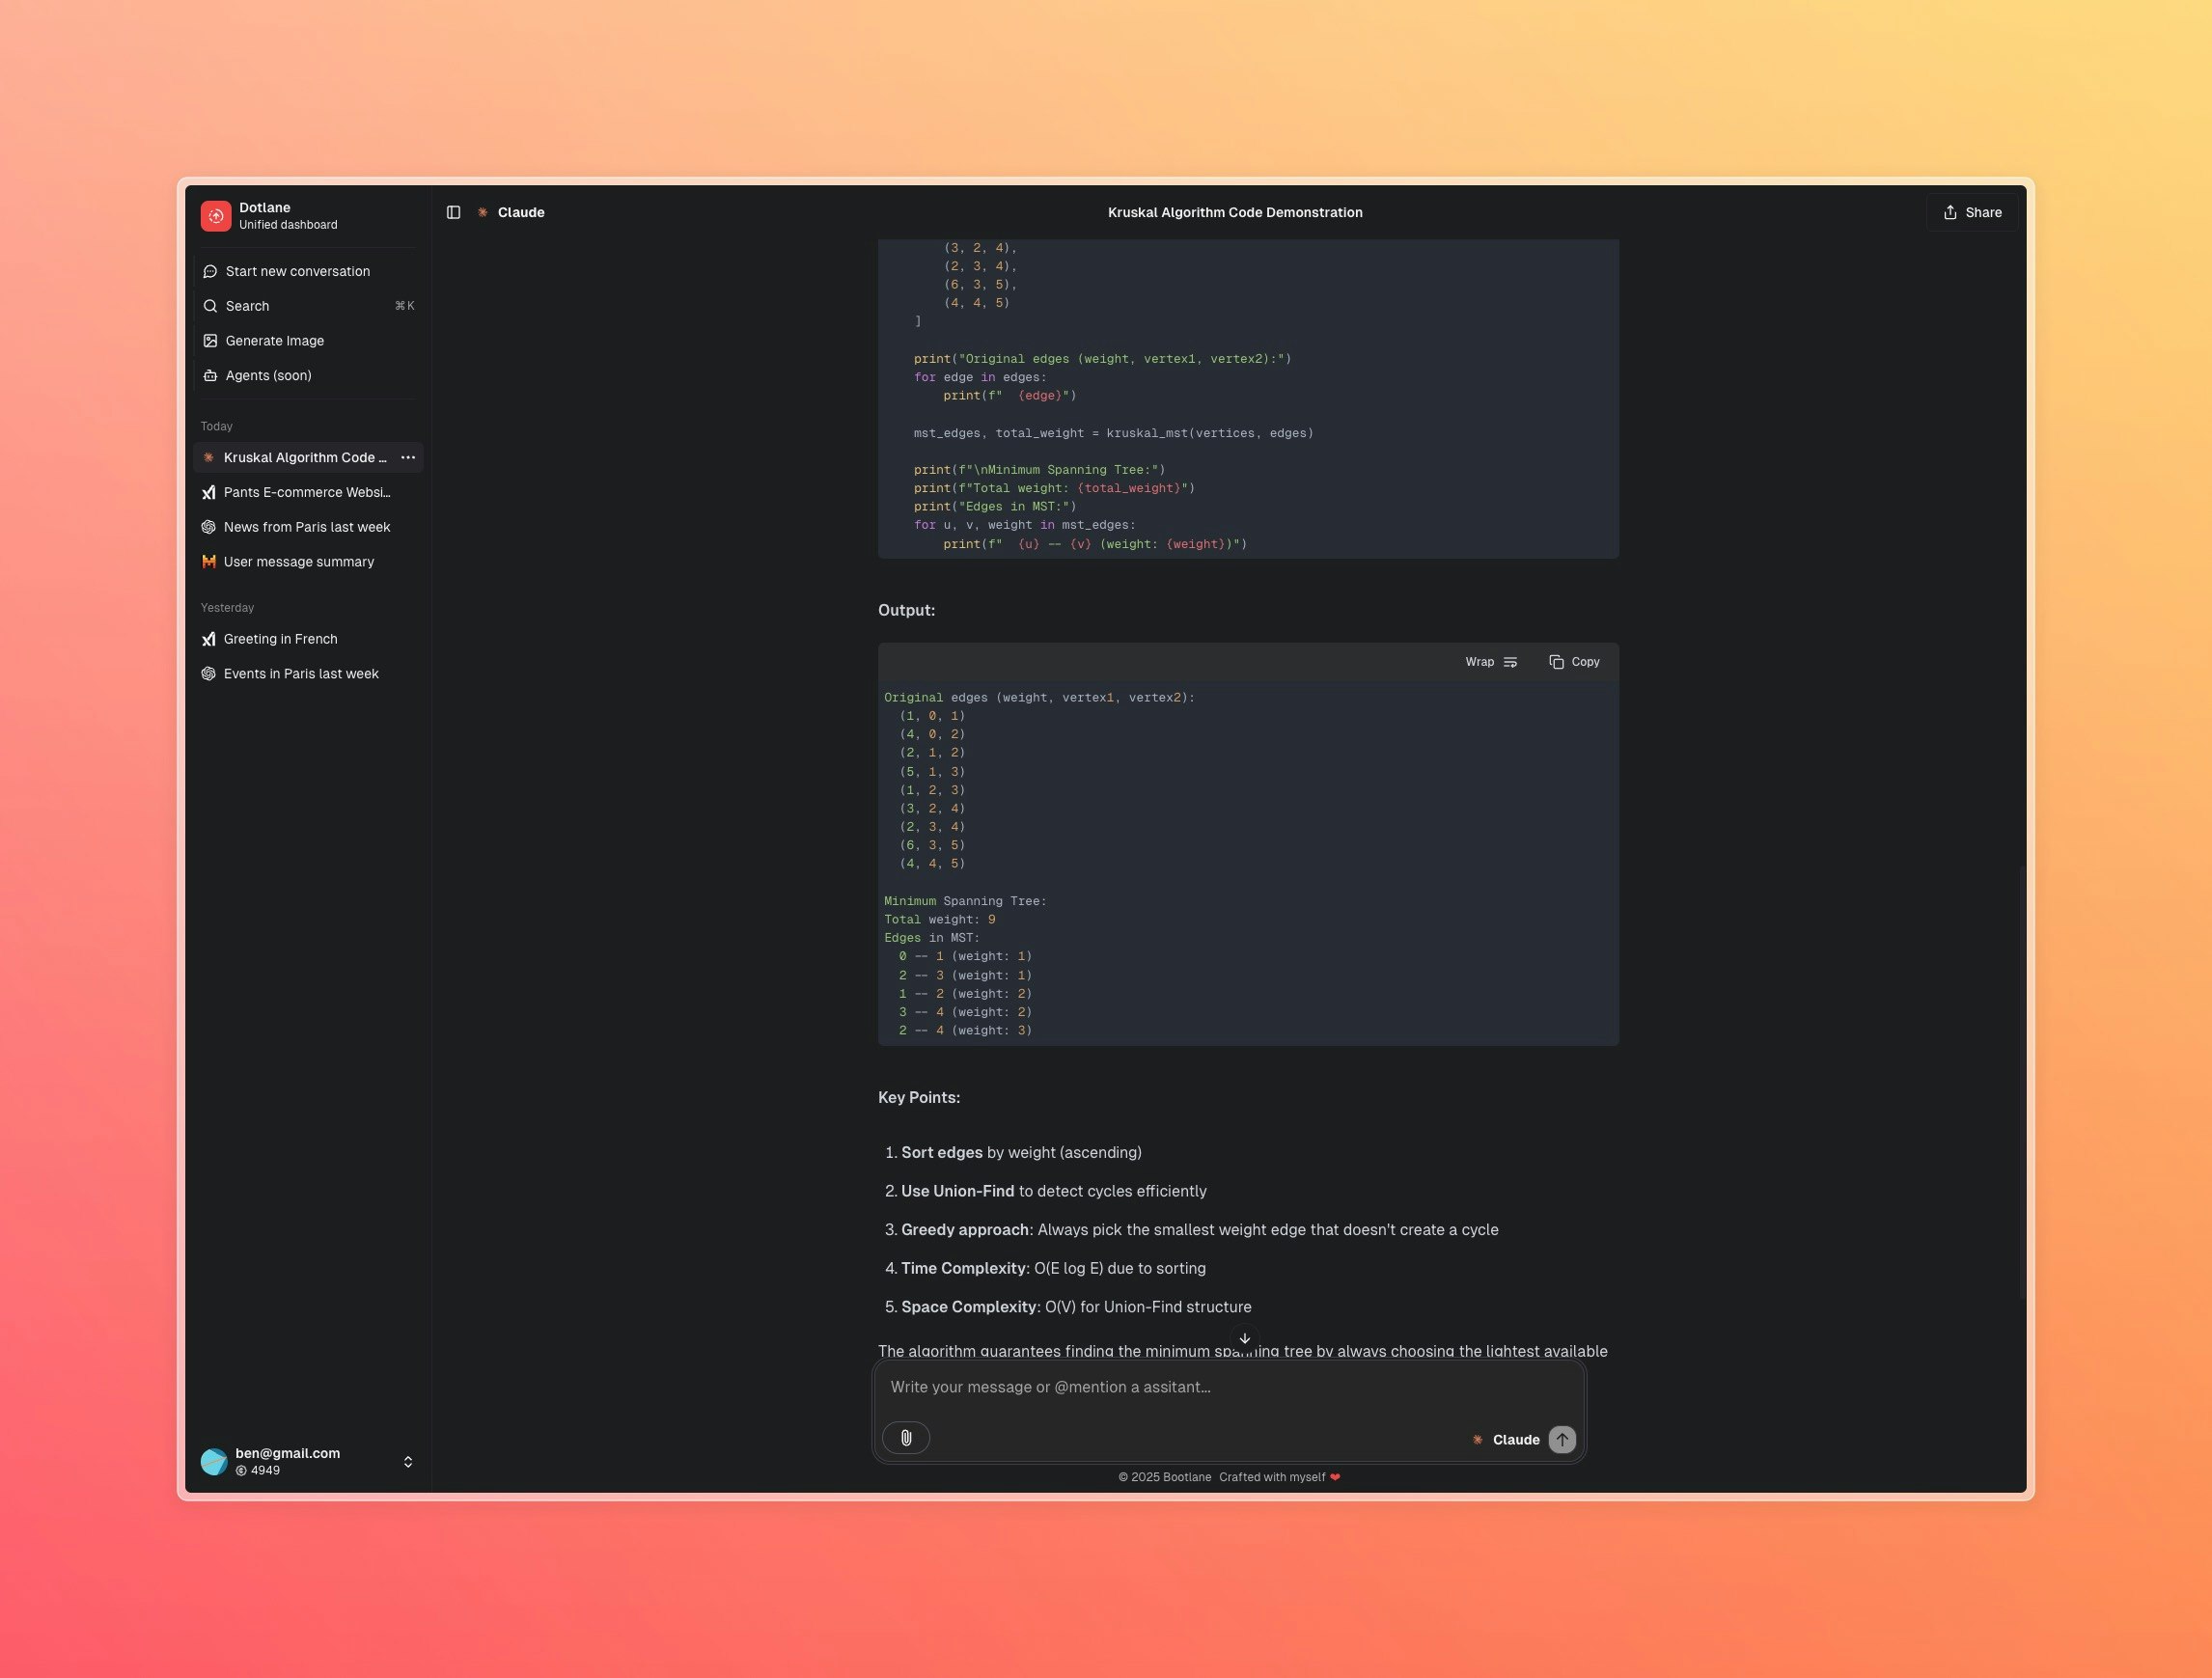Select Agents (soon) item
This screenshot has width=2212, height=1678.
coord(308,375)
